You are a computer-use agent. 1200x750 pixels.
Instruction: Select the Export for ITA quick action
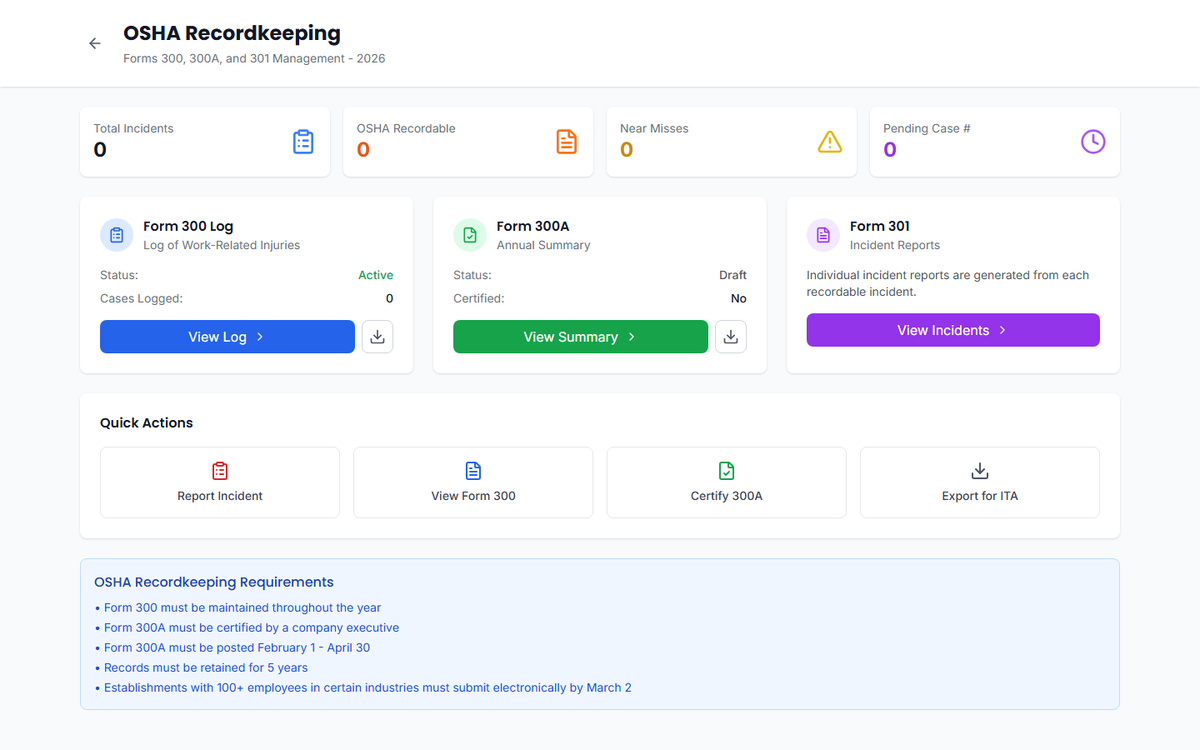[980, 482]
